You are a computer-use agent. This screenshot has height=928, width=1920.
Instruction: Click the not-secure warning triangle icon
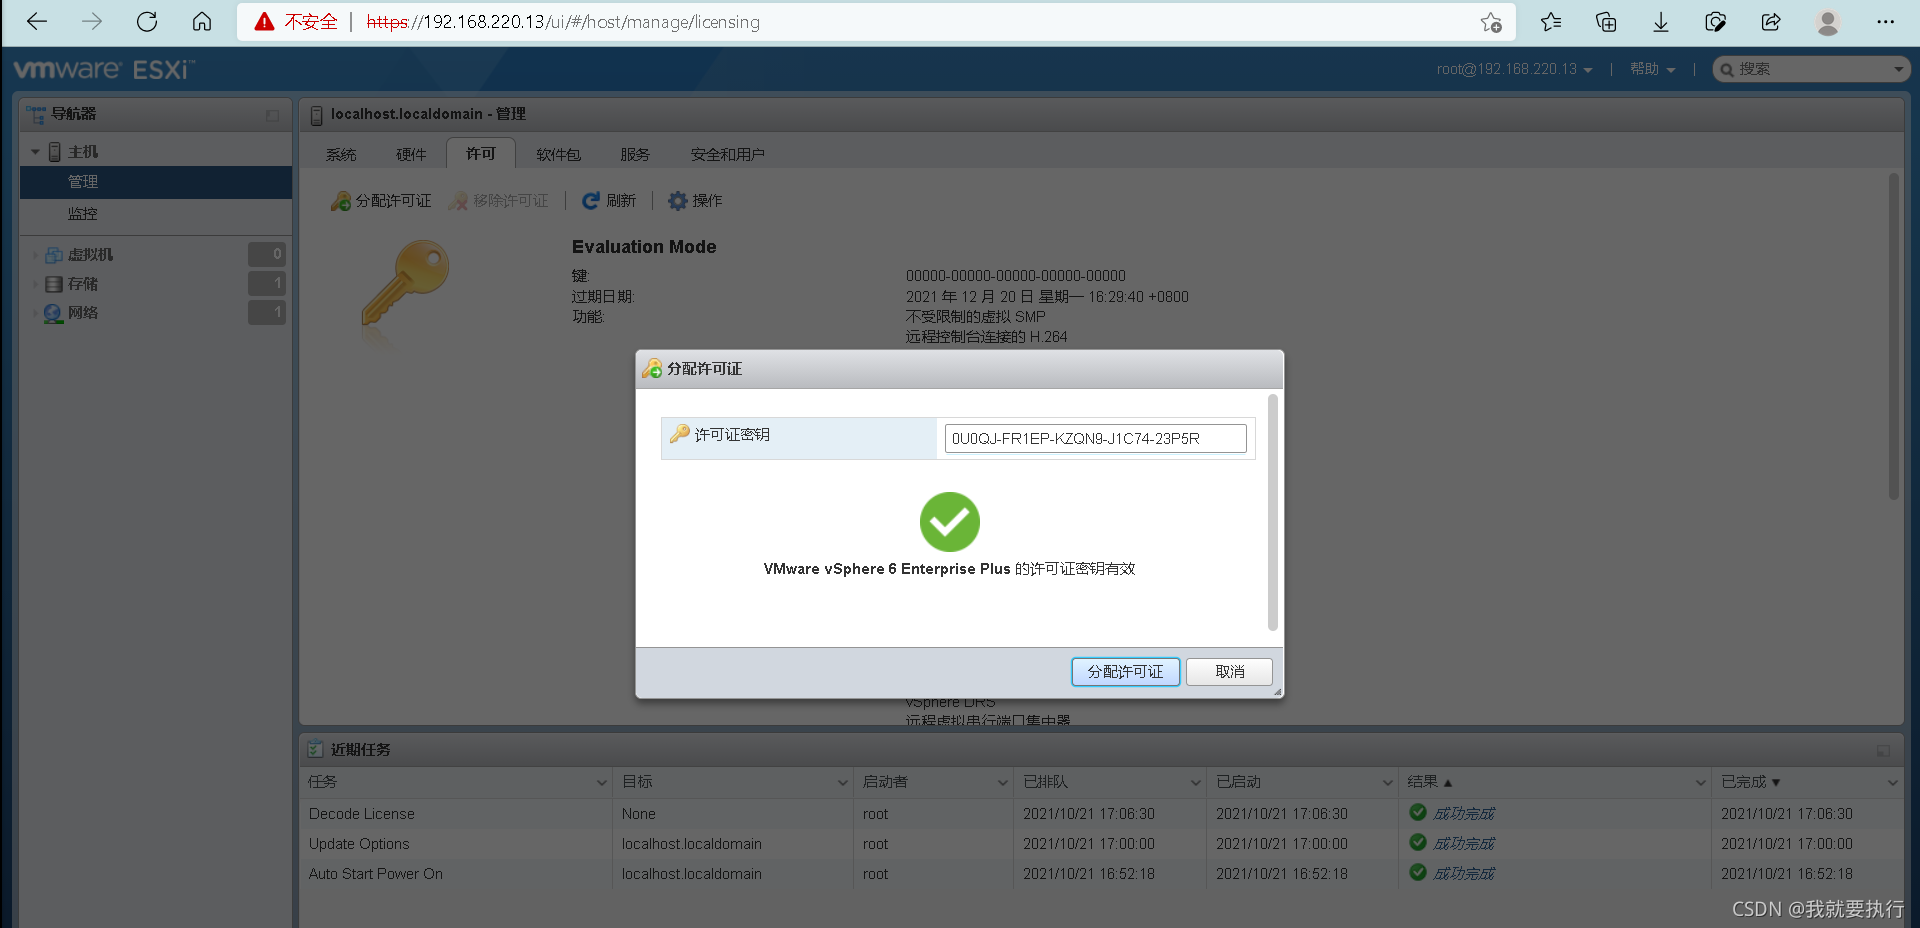(264, 22)
